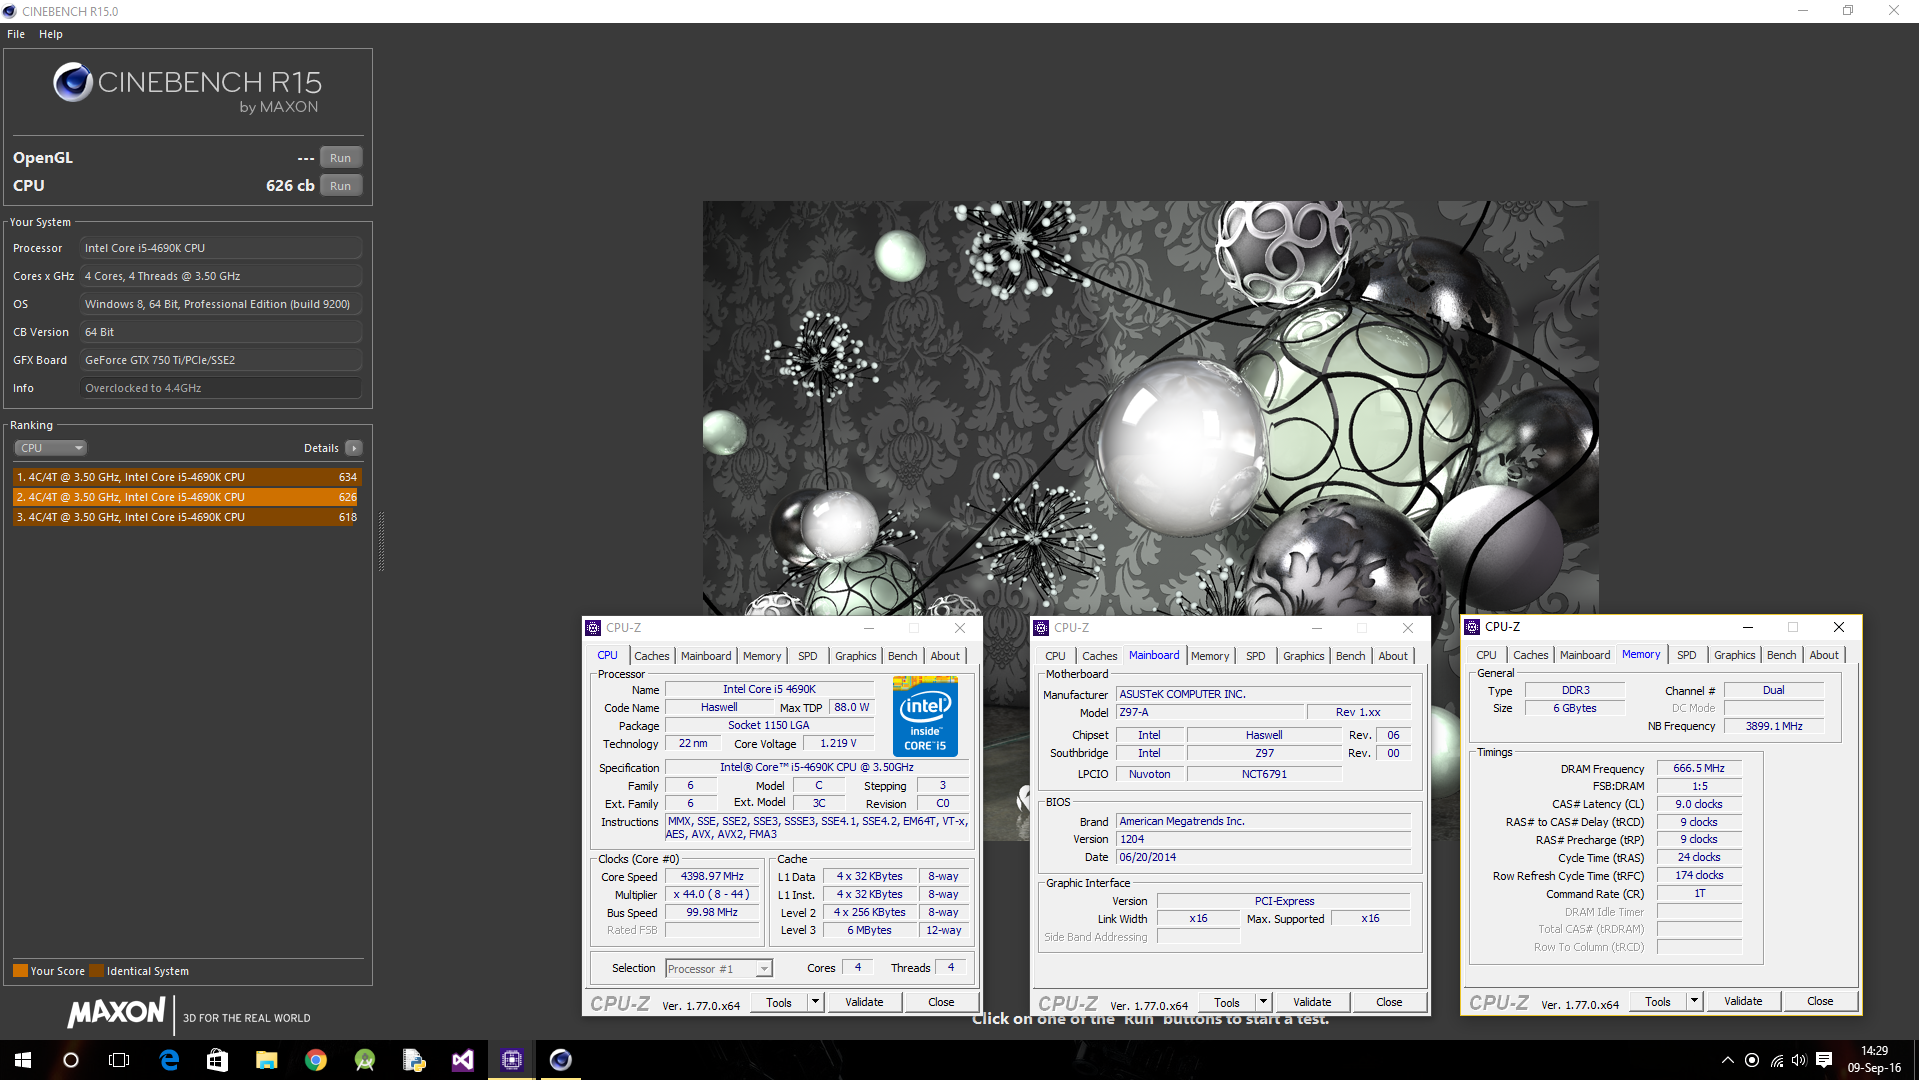Click the circular recording tray icon
This screenshot has height=1080, width=1919.
click(x=1752, y=1060)
